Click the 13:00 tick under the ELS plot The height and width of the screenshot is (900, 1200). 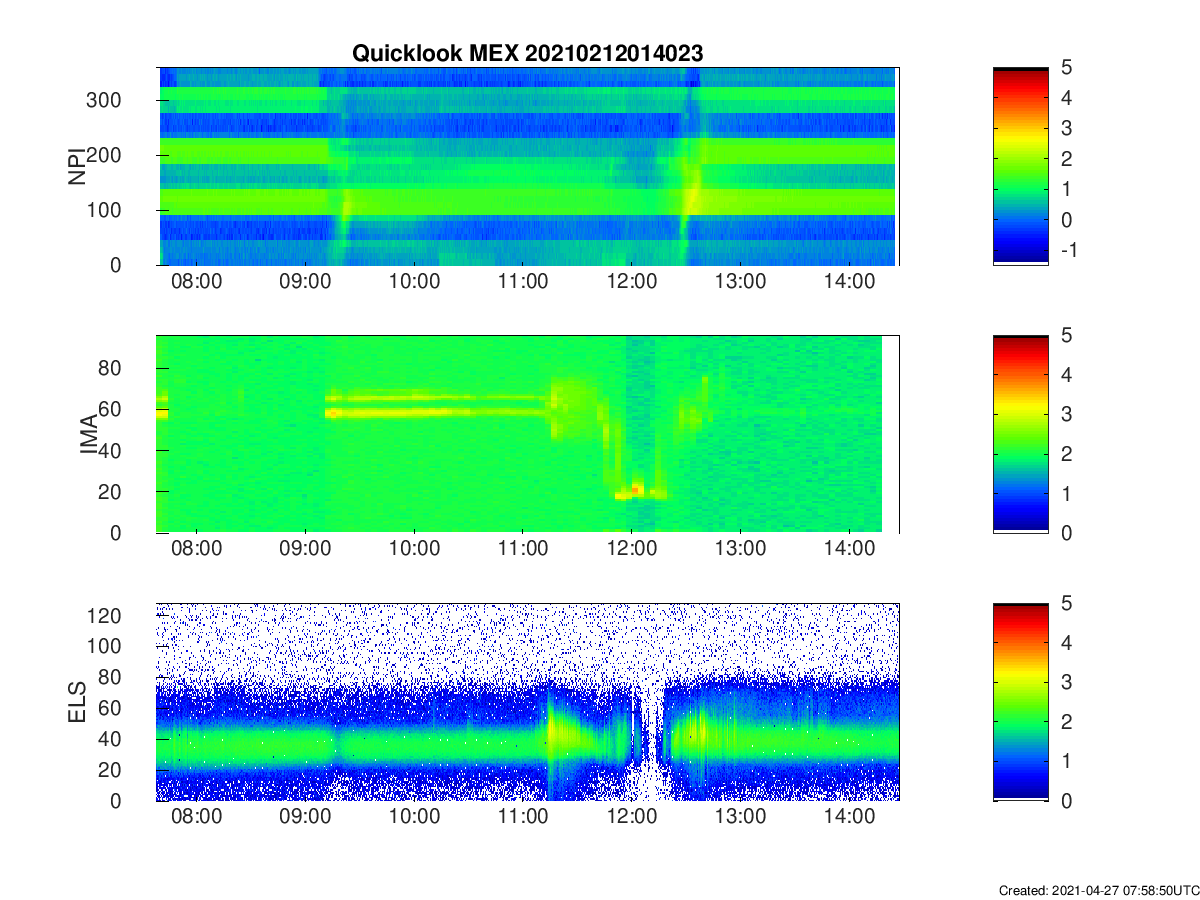point(740,817)
